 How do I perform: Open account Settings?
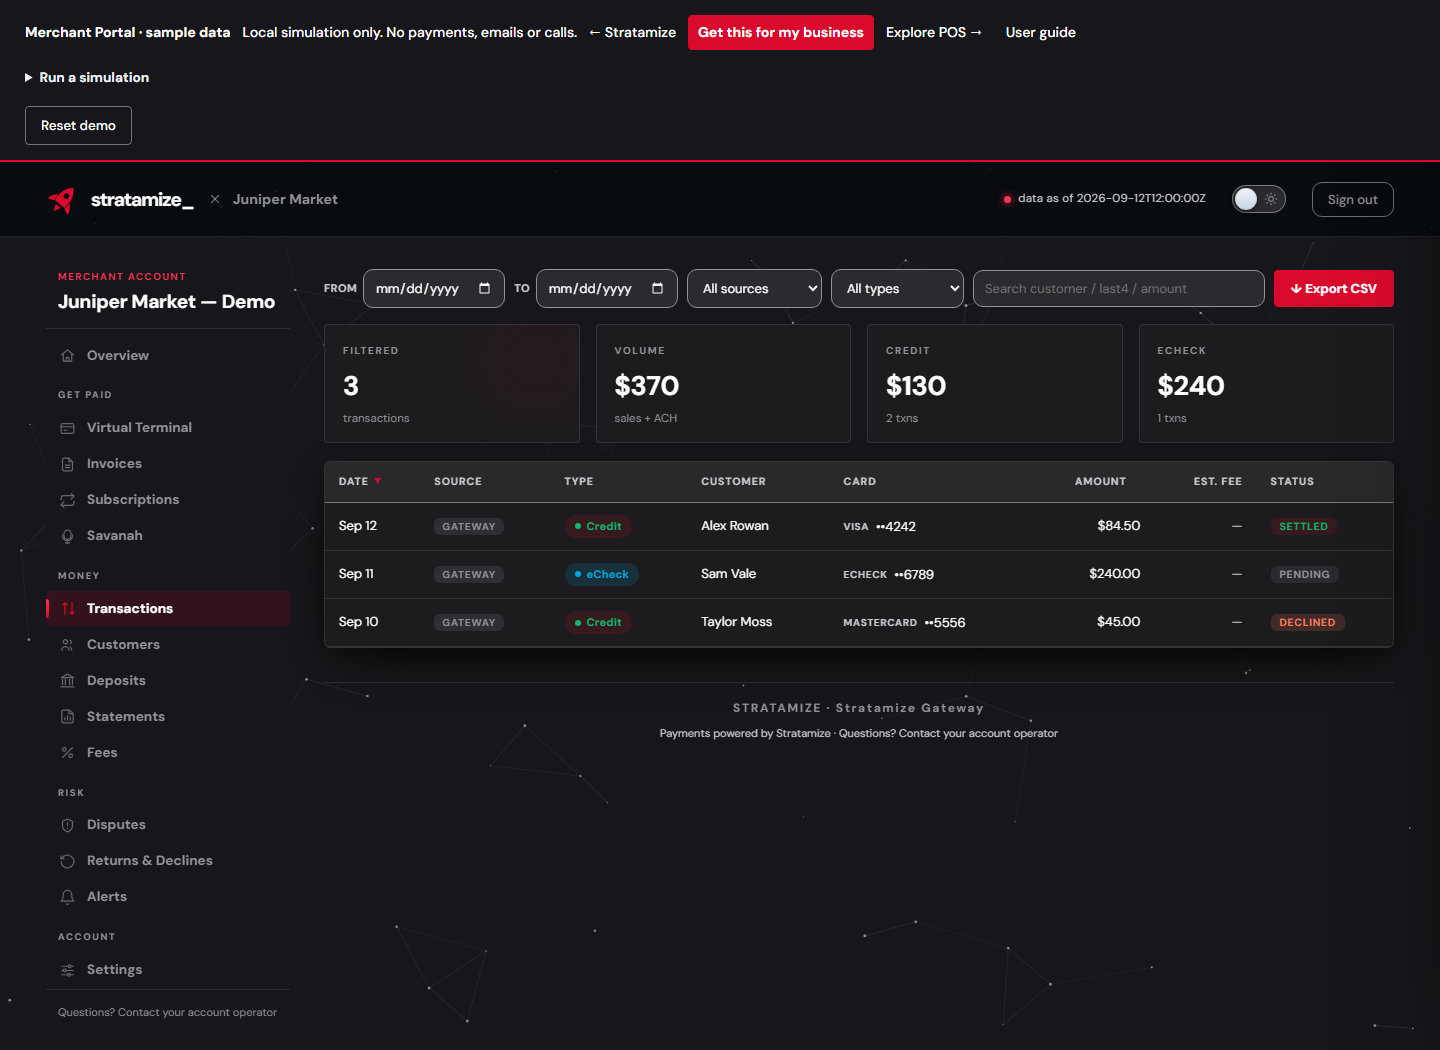click(168, 970)
